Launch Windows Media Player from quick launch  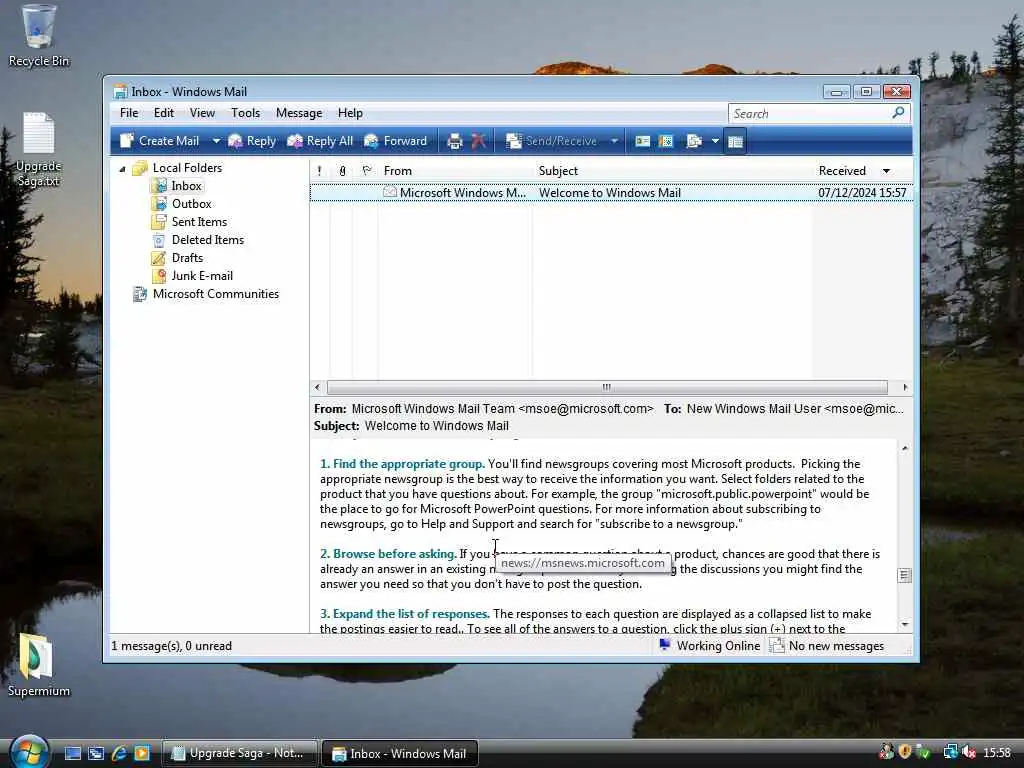(142, 754)
